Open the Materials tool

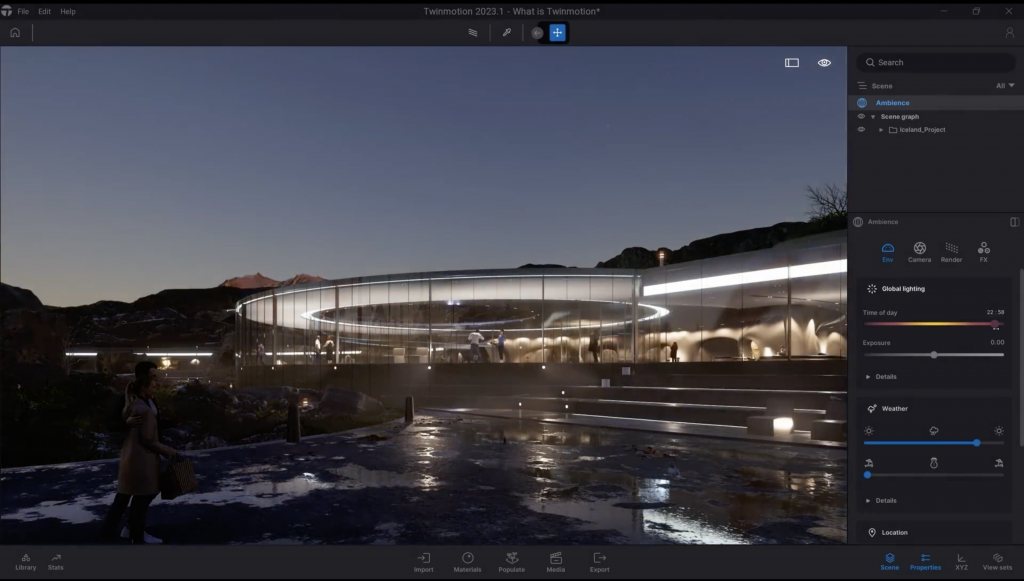(467, 560)
